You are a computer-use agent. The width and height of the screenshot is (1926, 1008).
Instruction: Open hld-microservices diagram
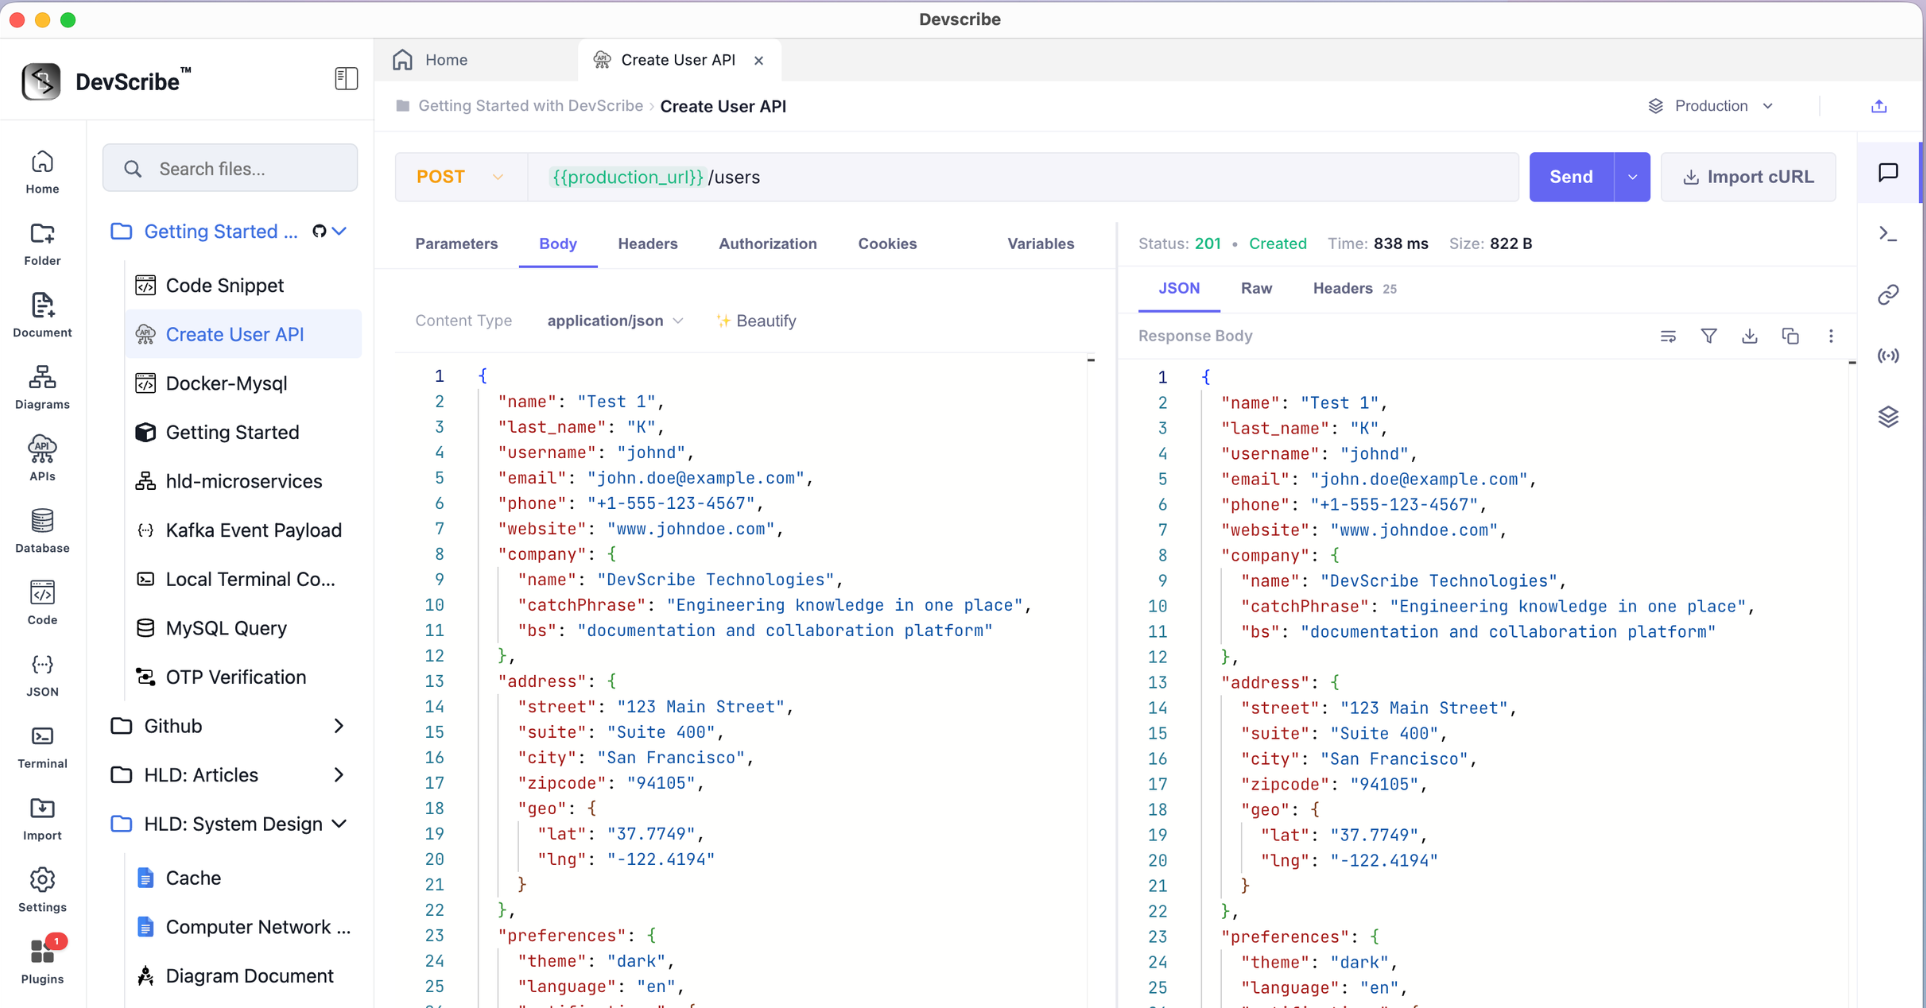244,482
